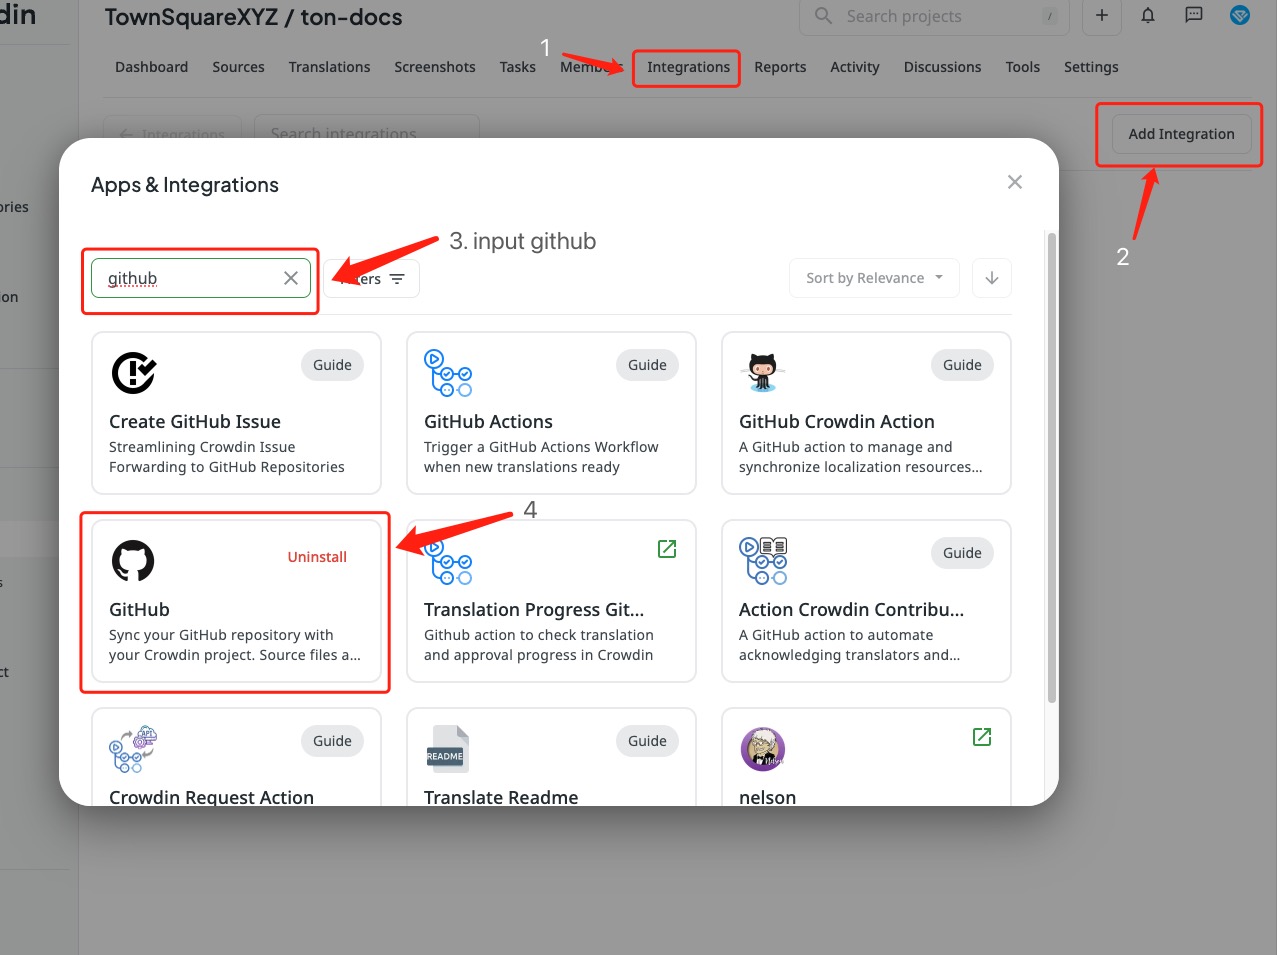Close the Apps & Integrations dialog
Image resolution: width=1277 pixels, height=955 pixels.
click(1015, 182)
